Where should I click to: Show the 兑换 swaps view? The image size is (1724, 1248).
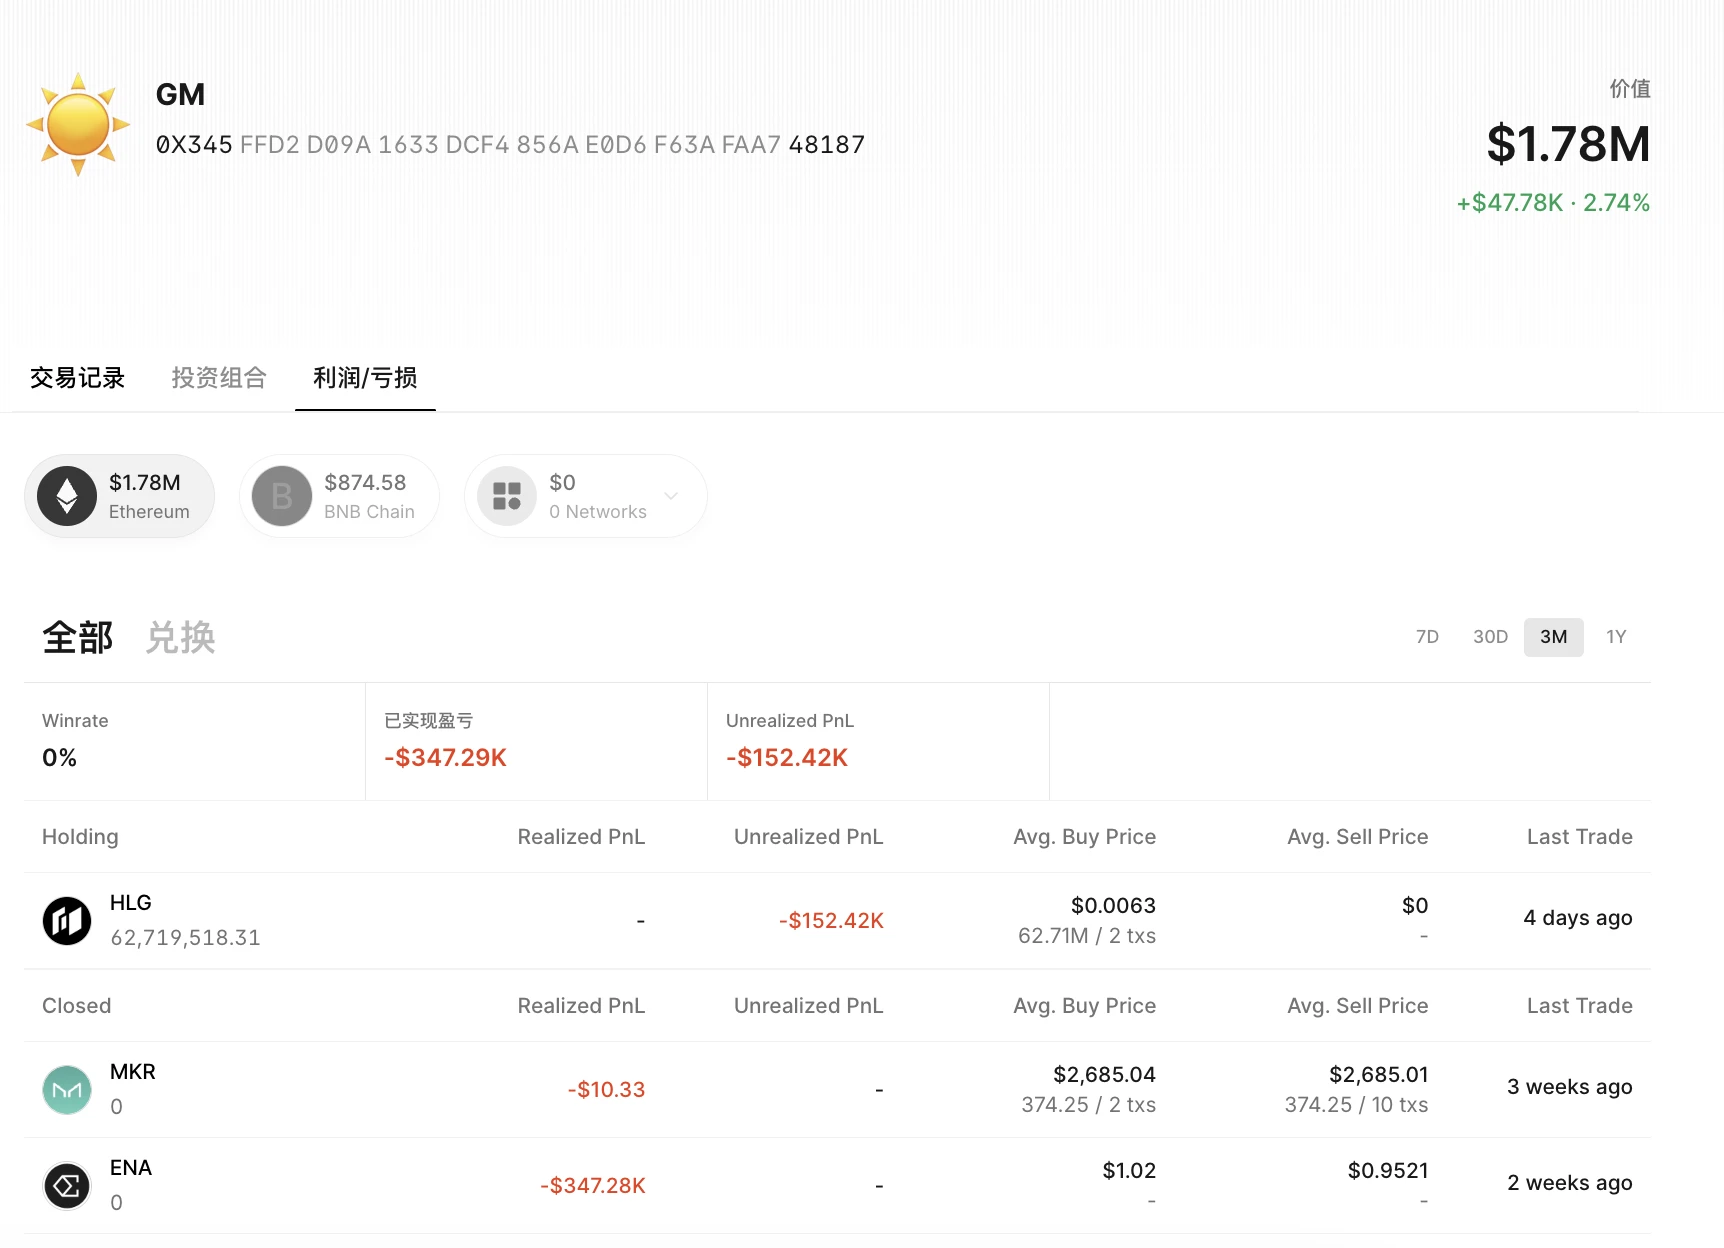click(180, 637)
